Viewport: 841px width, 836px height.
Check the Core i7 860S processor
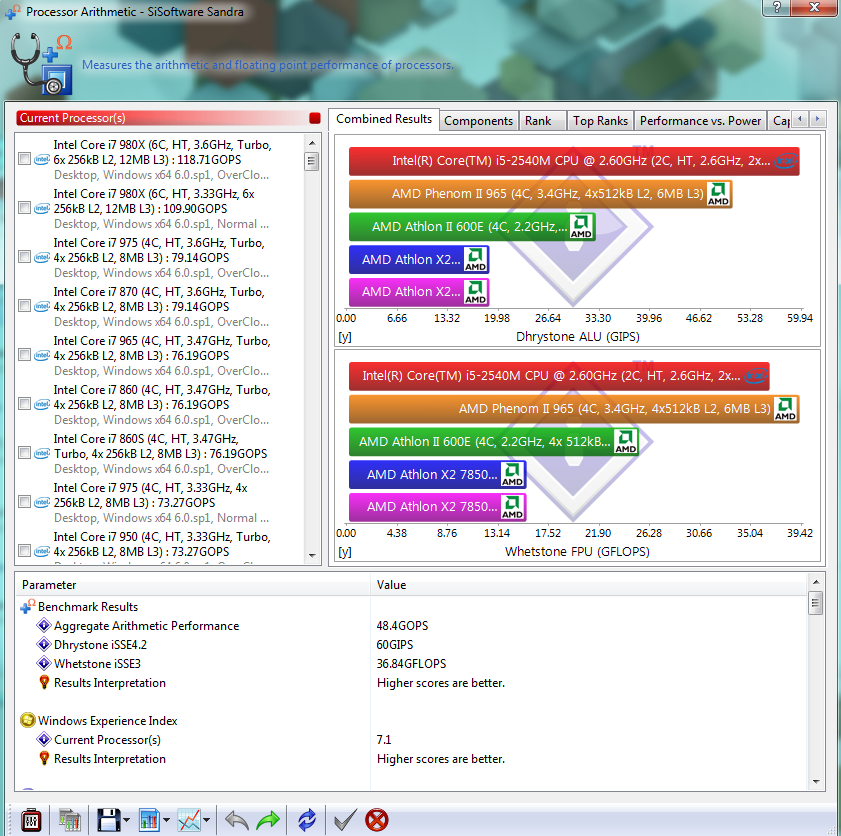24,453
